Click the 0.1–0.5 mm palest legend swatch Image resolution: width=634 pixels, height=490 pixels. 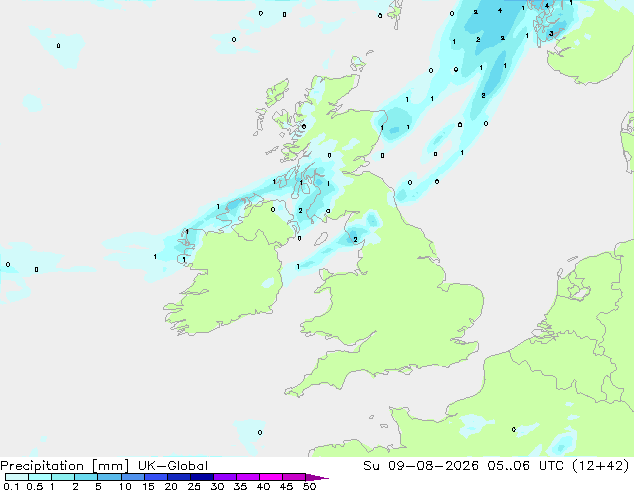pos(17,477)
